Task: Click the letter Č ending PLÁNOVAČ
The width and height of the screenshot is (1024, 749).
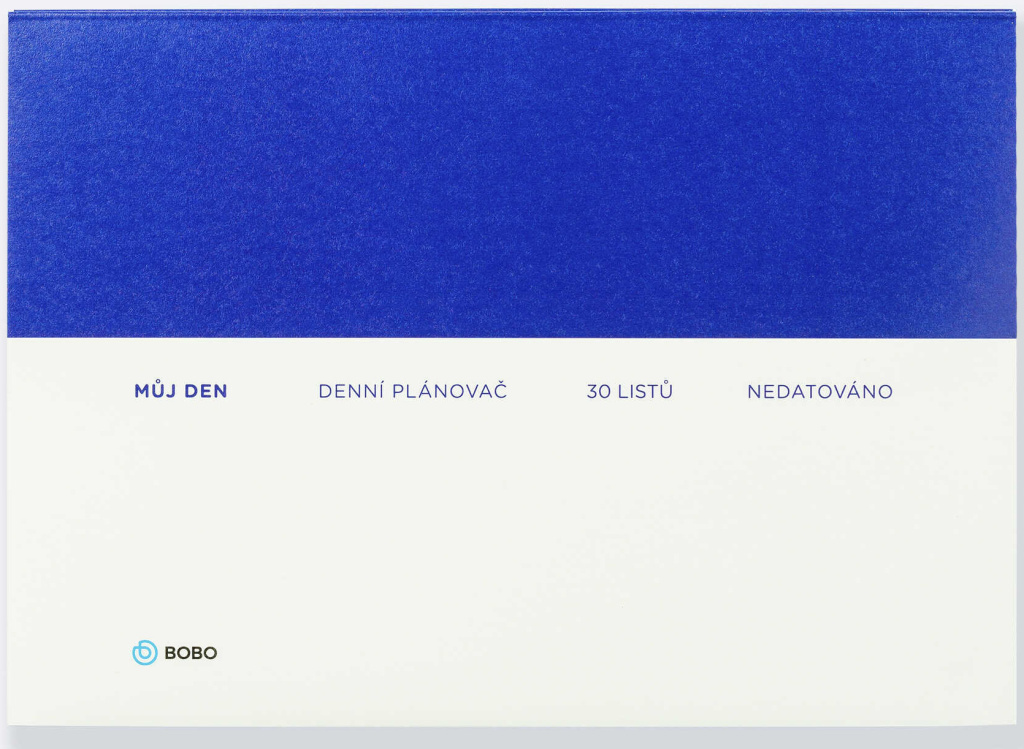Action: (500, 391)
